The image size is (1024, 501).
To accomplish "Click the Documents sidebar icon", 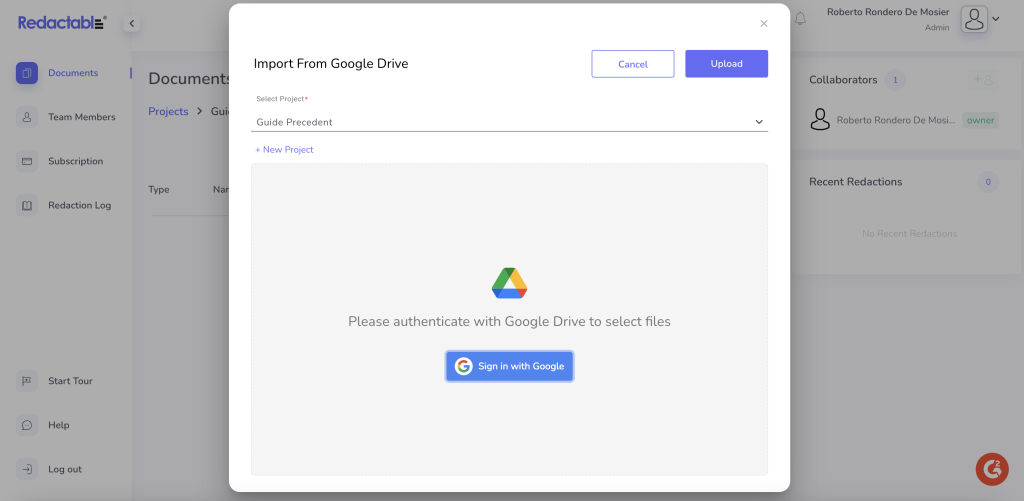I will click(x=27, y=73).
